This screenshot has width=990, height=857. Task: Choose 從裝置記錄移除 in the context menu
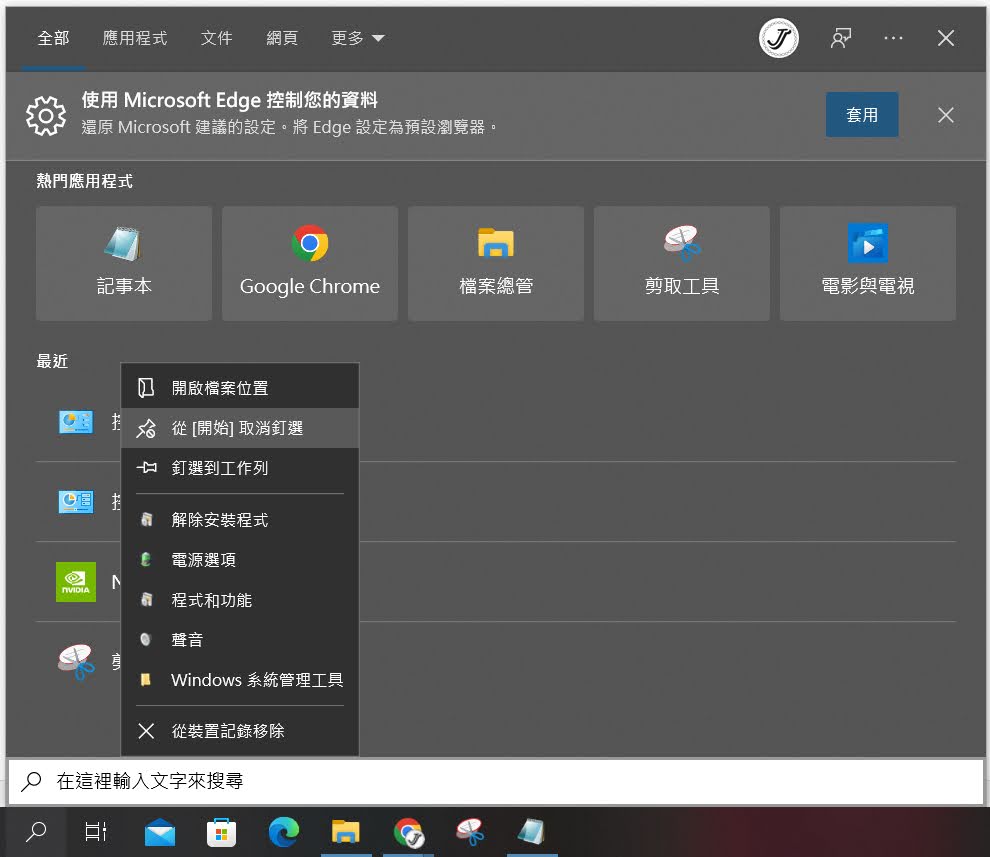point(240,731)
